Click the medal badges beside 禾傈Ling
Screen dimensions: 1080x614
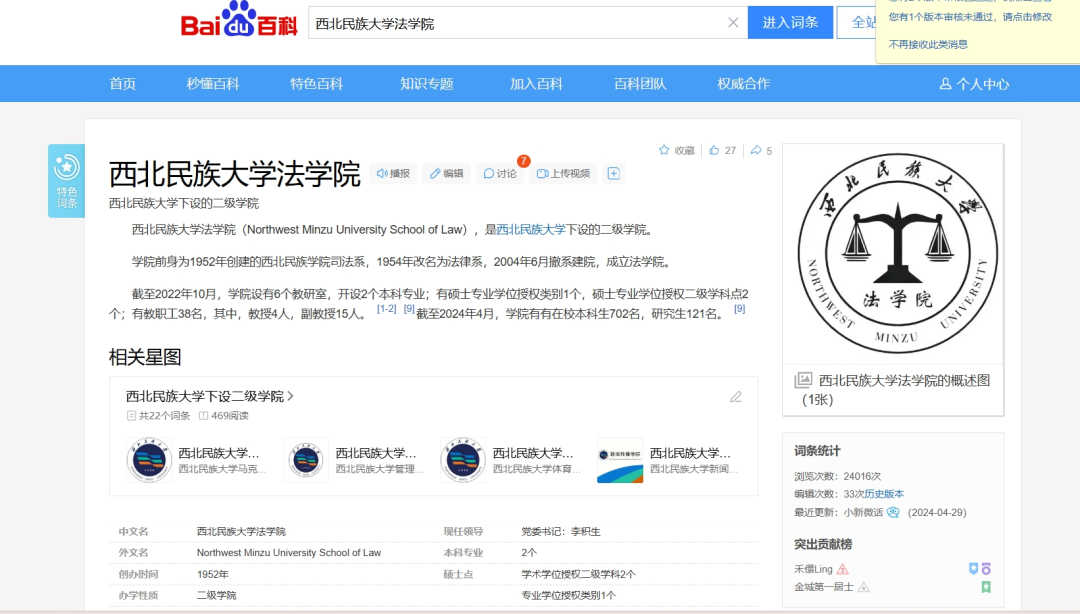pos(979,569)
